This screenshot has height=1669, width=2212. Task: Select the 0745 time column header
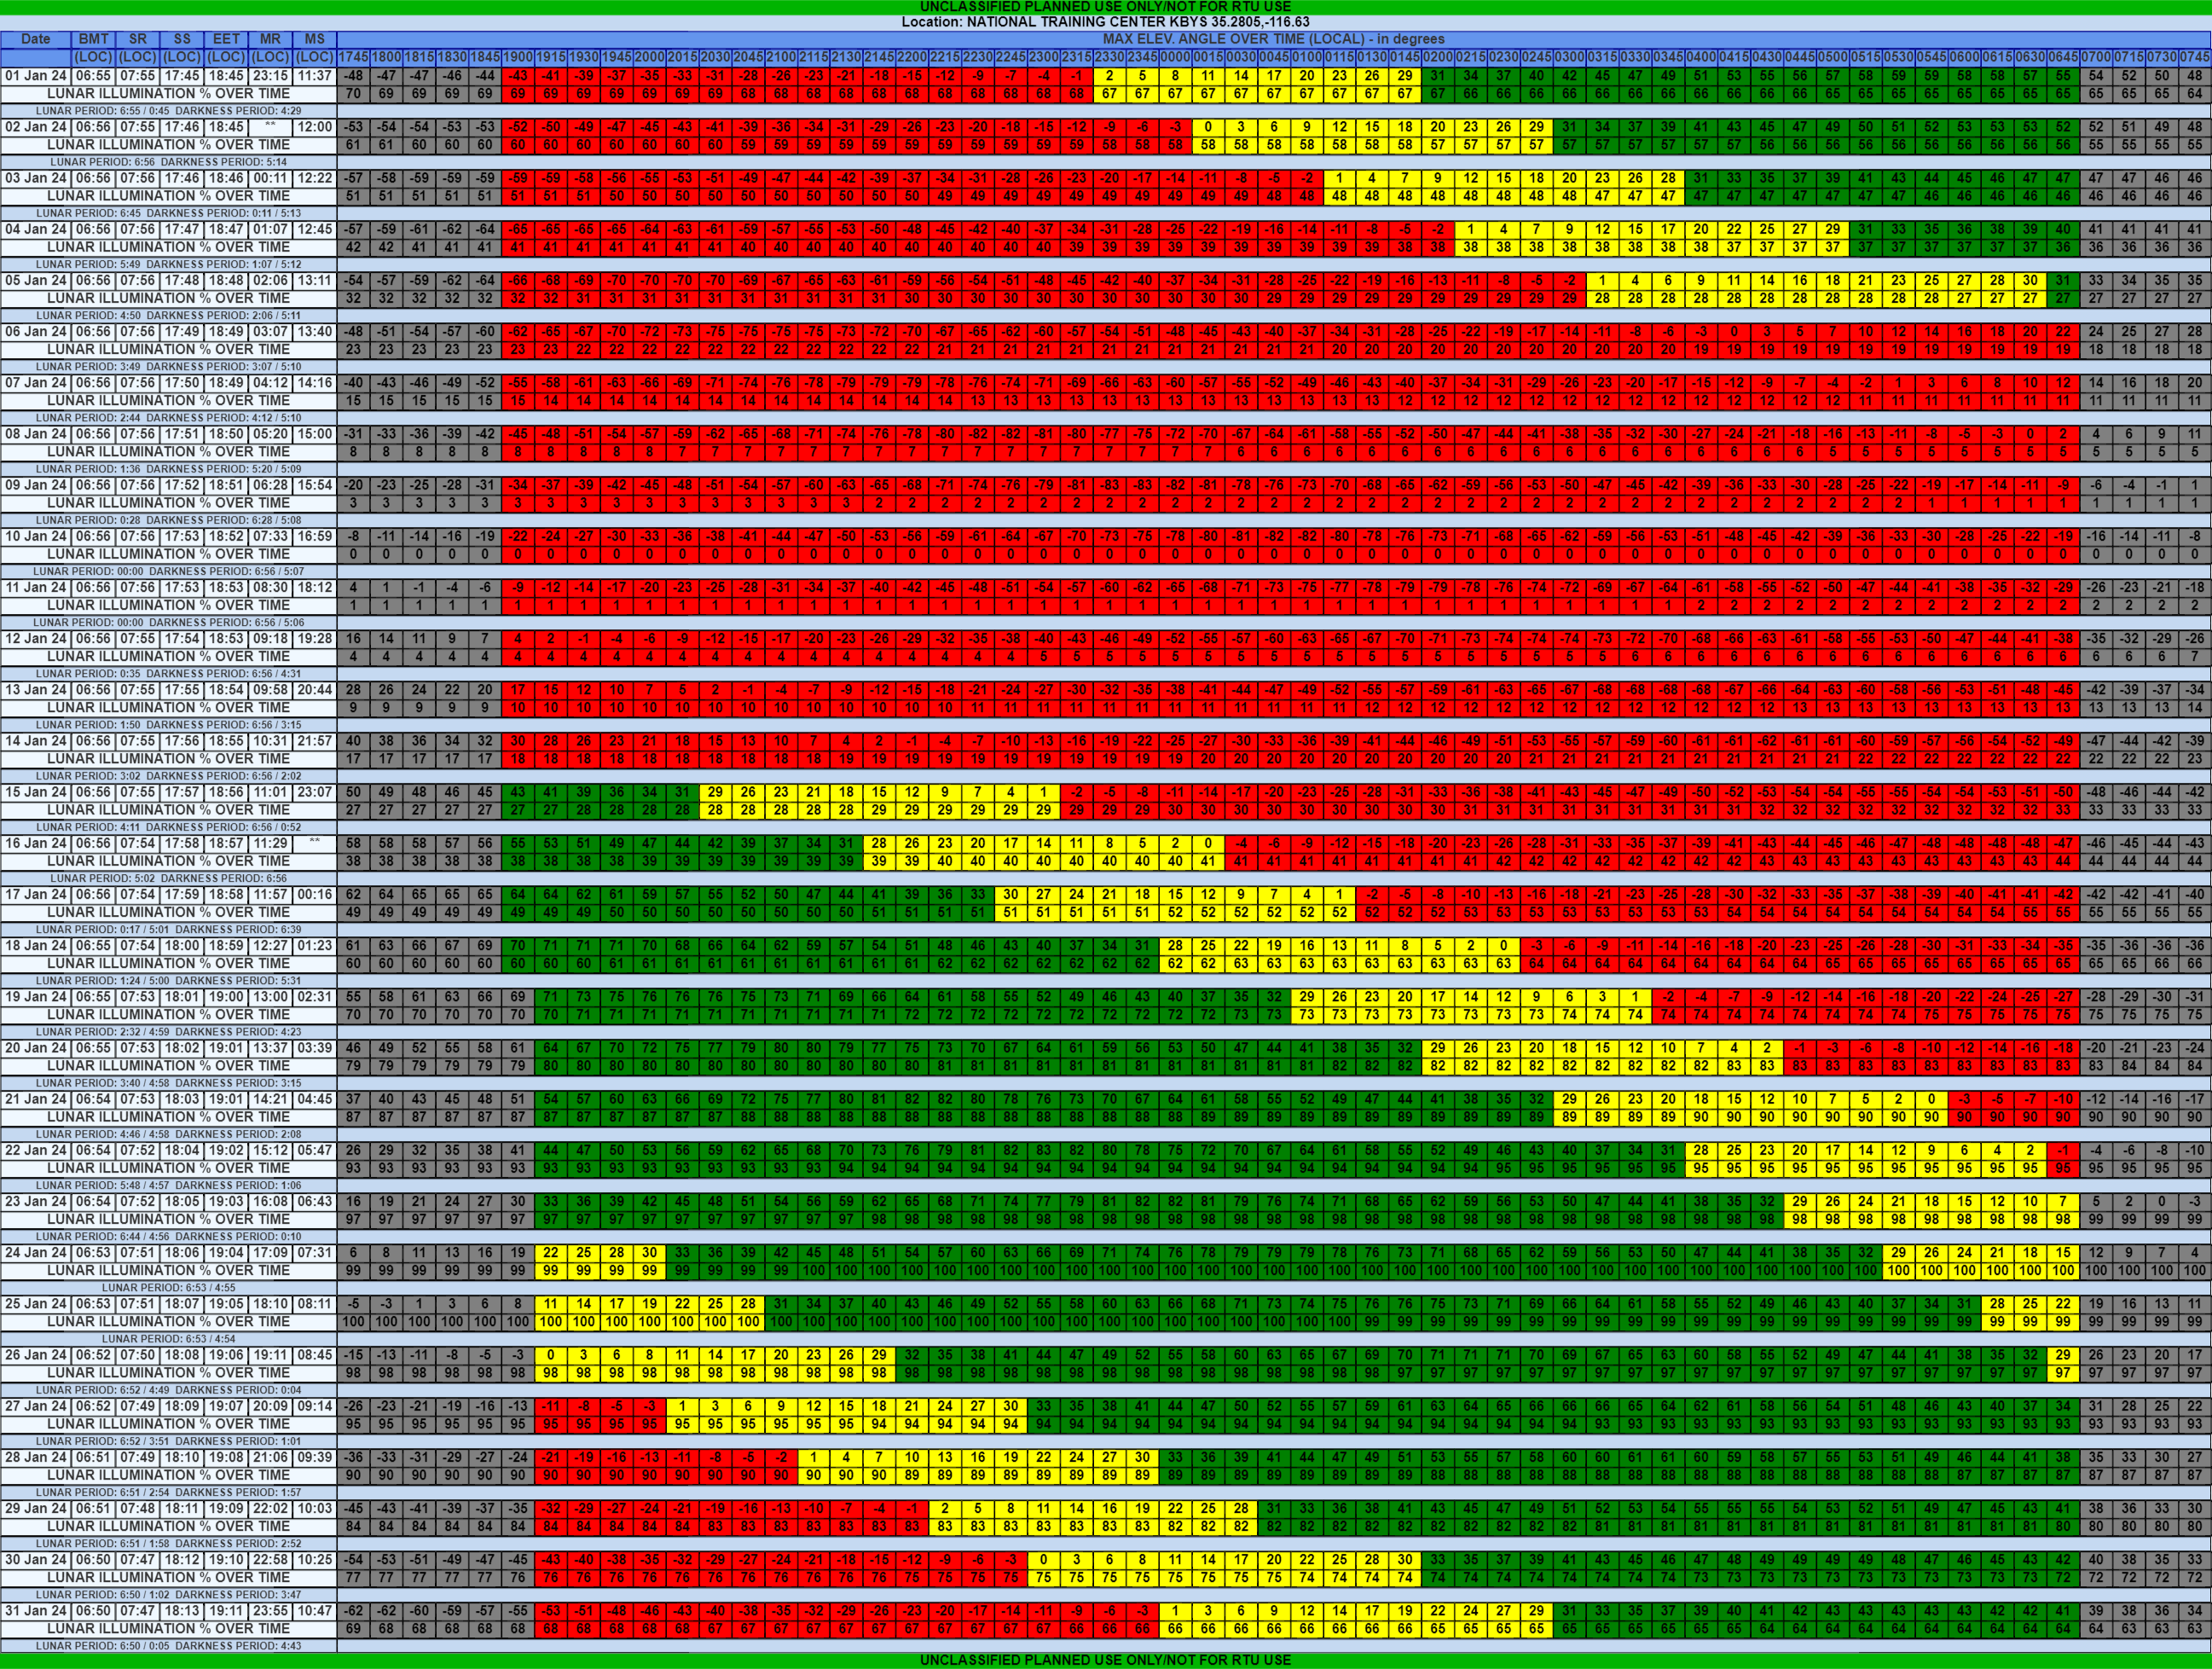pos(2194,57)
